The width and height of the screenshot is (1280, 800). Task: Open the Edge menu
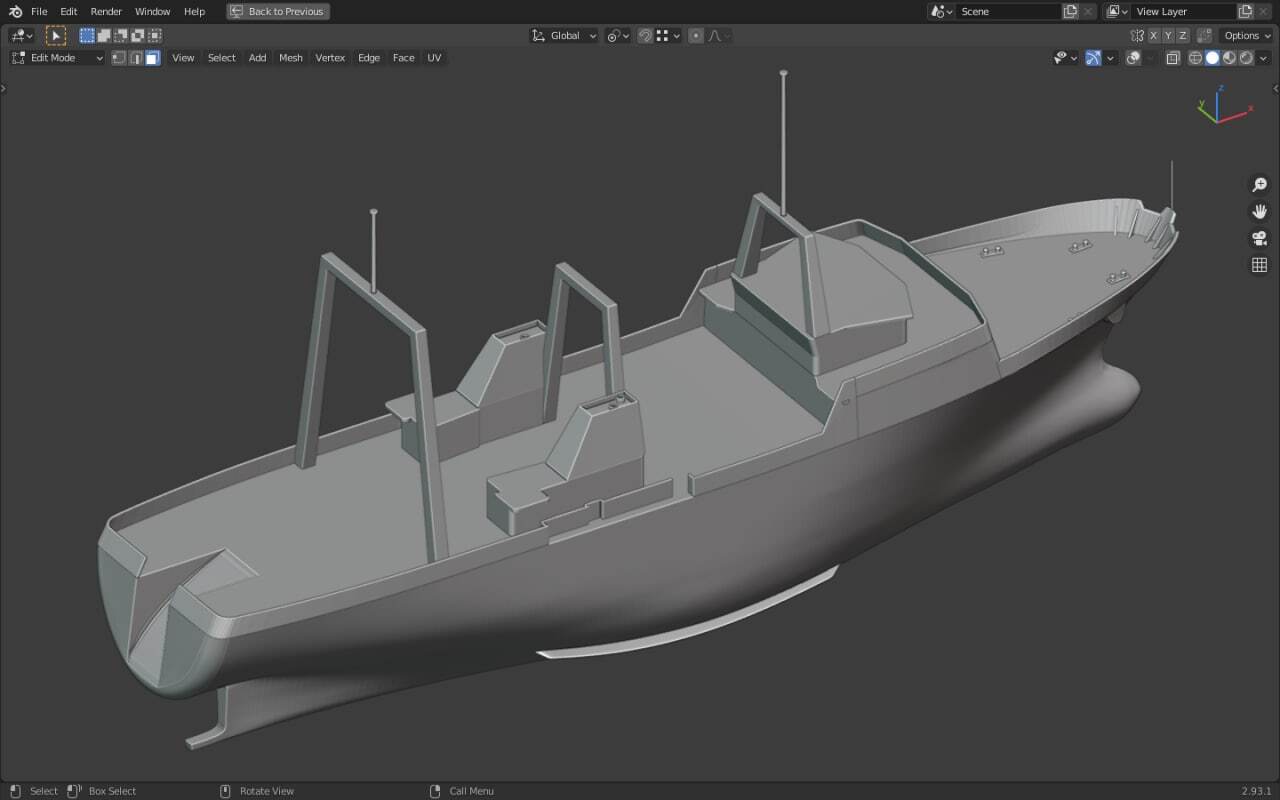coord(369,58)
